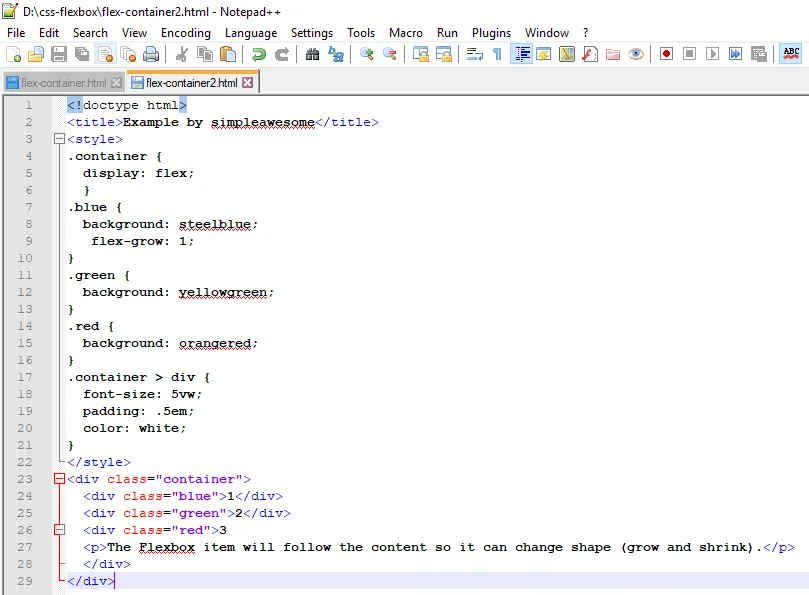Open the Function List icon
The width and height of the screenshot is (809, 595).
click(x=590, y=54)
